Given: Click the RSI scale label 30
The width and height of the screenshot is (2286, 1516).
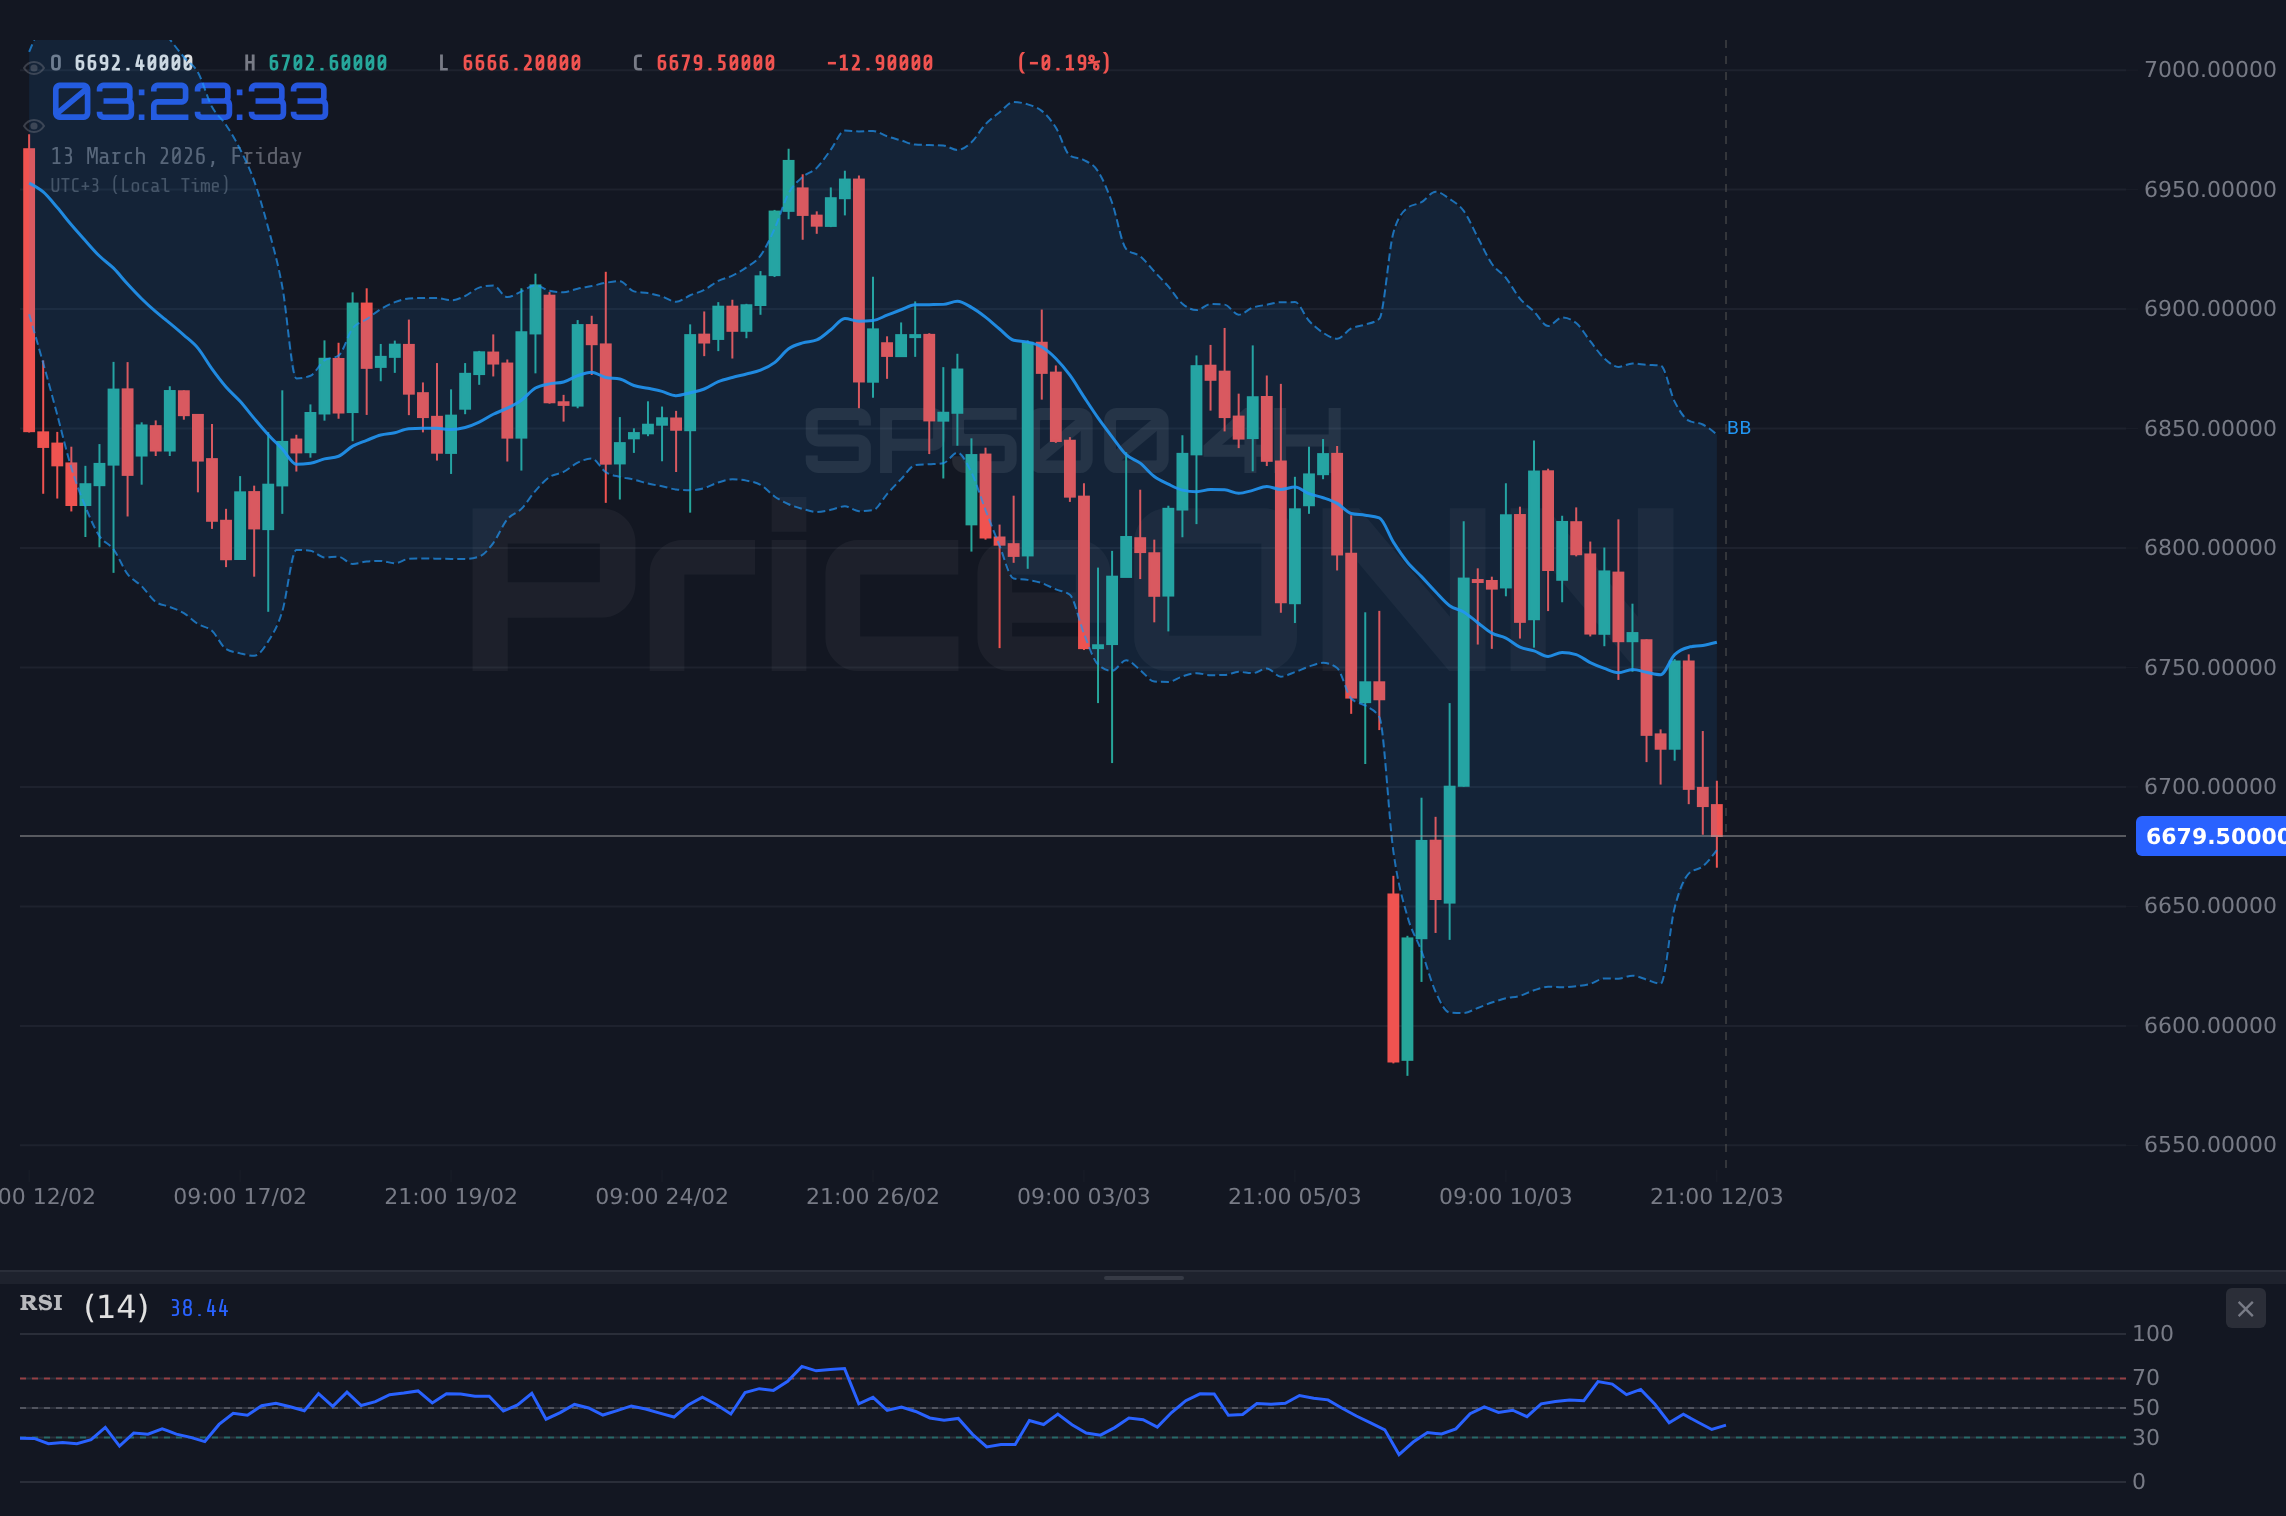Looking at the screenshot, I should coord(2146,1438).
